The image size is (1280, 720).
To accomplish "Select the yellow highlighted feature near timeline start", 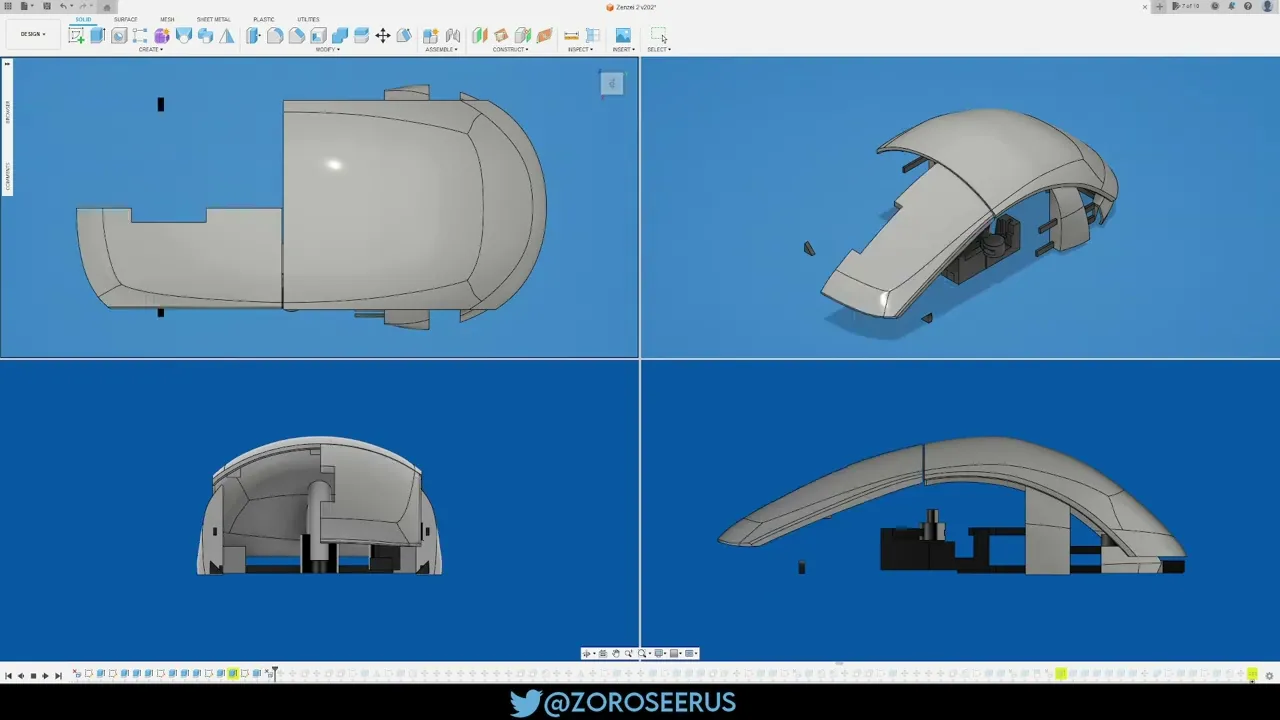I will click(233, 674).
